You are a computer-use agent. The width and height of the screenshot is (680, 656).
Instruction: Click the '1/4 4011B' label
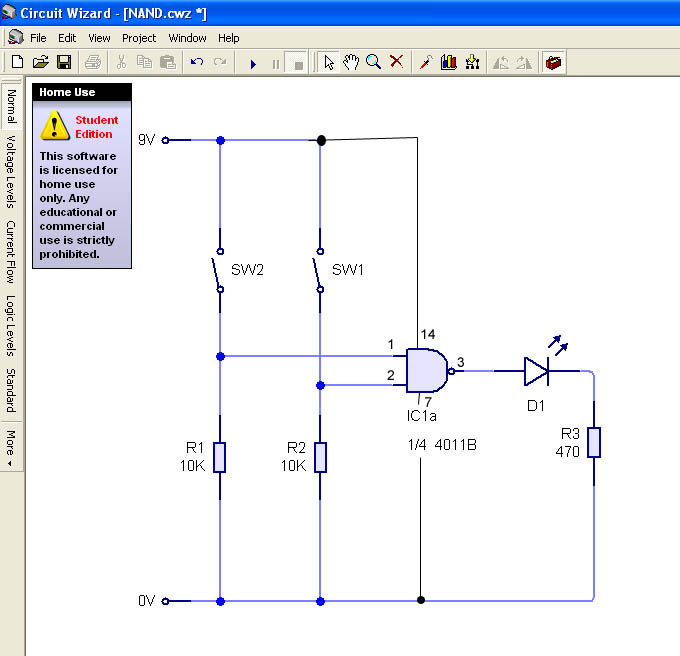442,445
